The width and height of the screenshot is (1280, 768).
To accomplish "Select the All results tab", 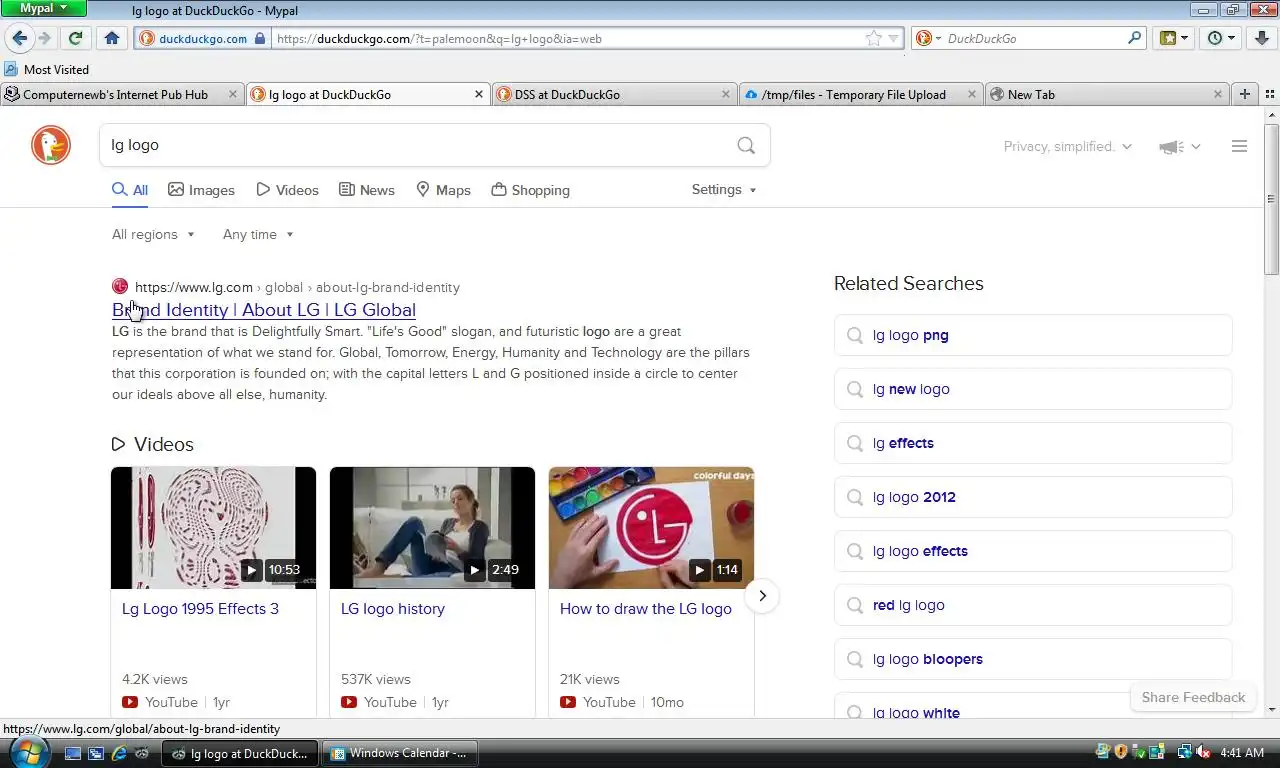I will pyautogui.click(x=130, y=190).
